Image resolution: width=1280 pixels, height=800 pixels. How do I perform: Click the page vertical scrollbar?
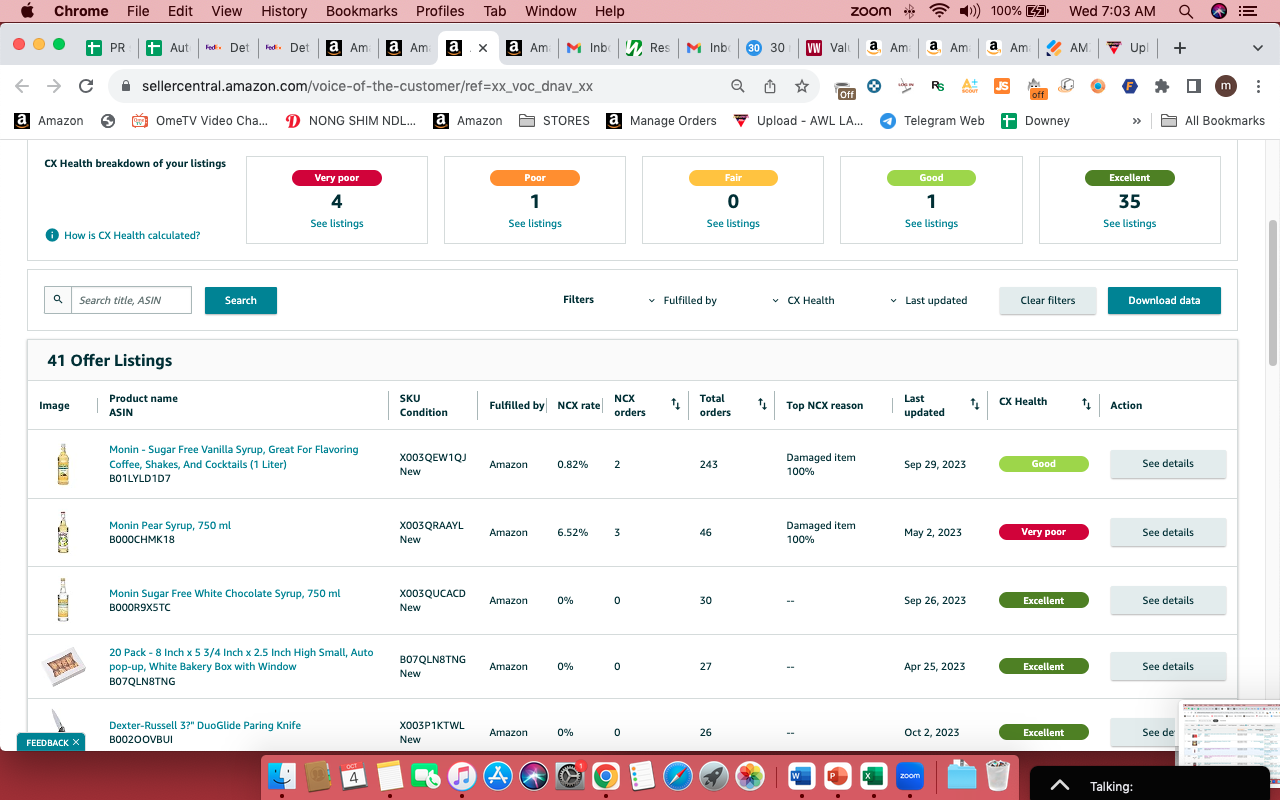[x=1273, y=293]
